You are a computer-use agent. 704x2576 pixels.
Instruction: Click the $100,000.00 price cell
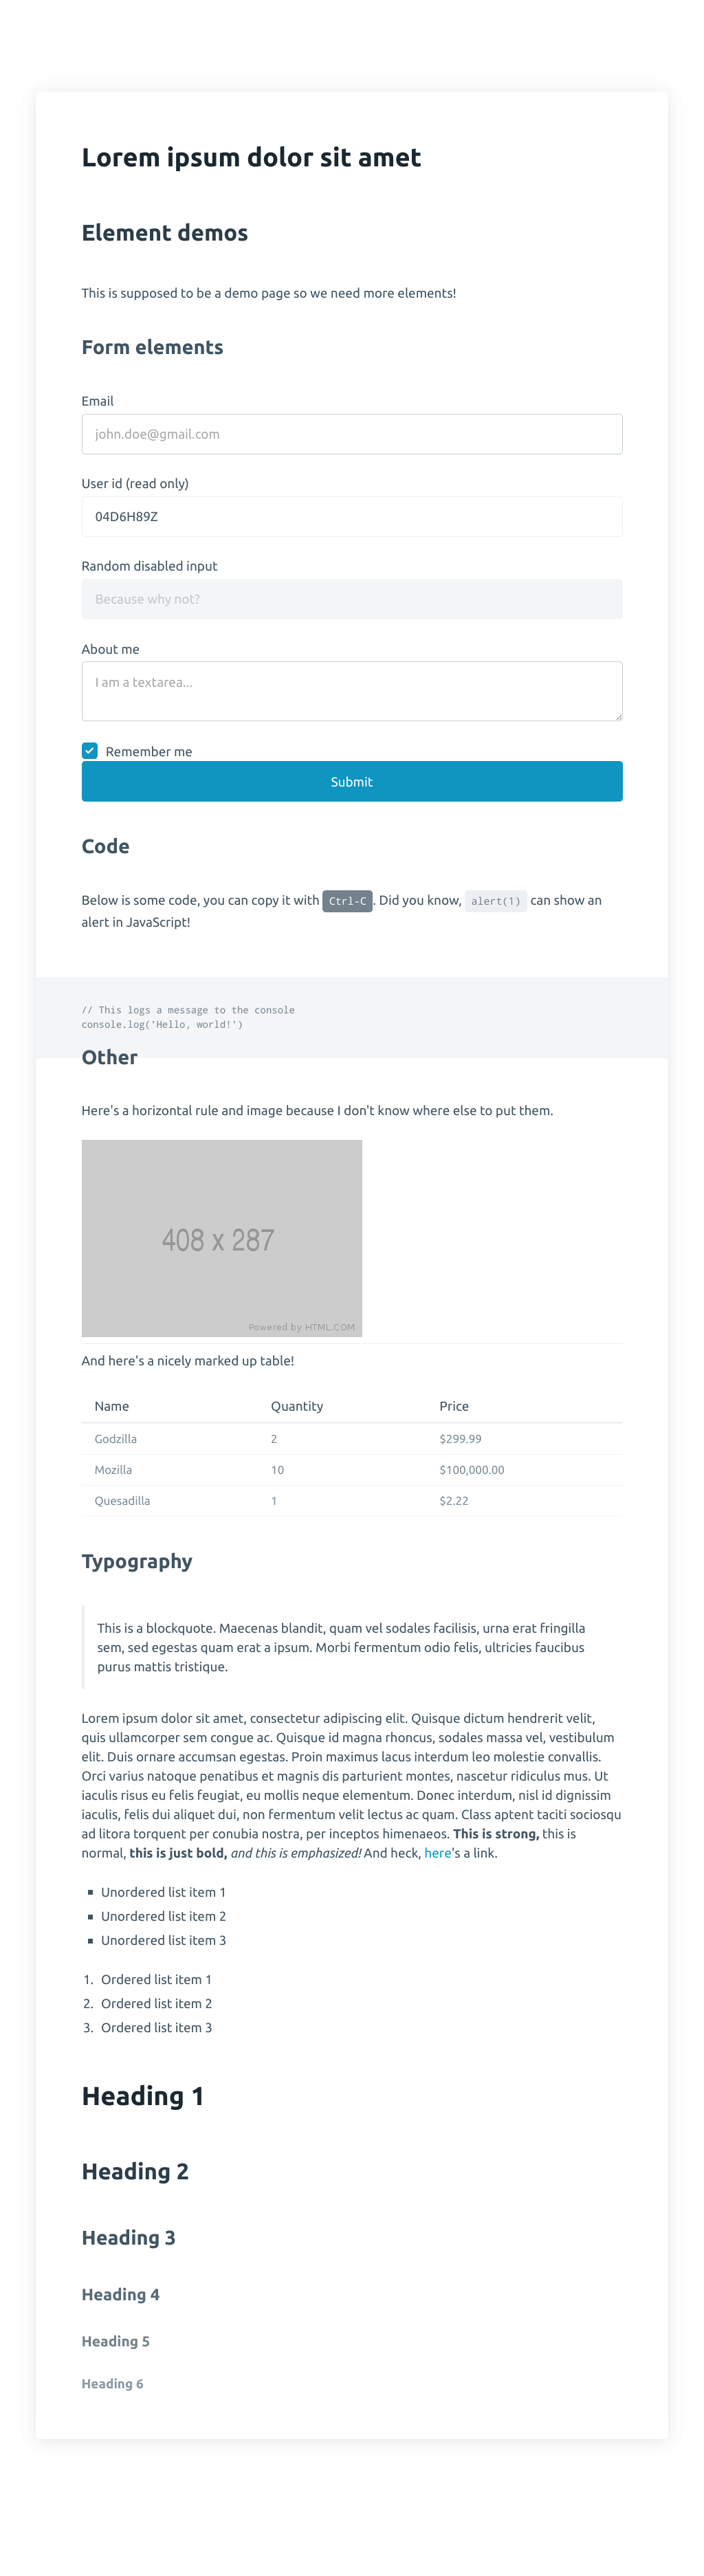click(472, 1470)
